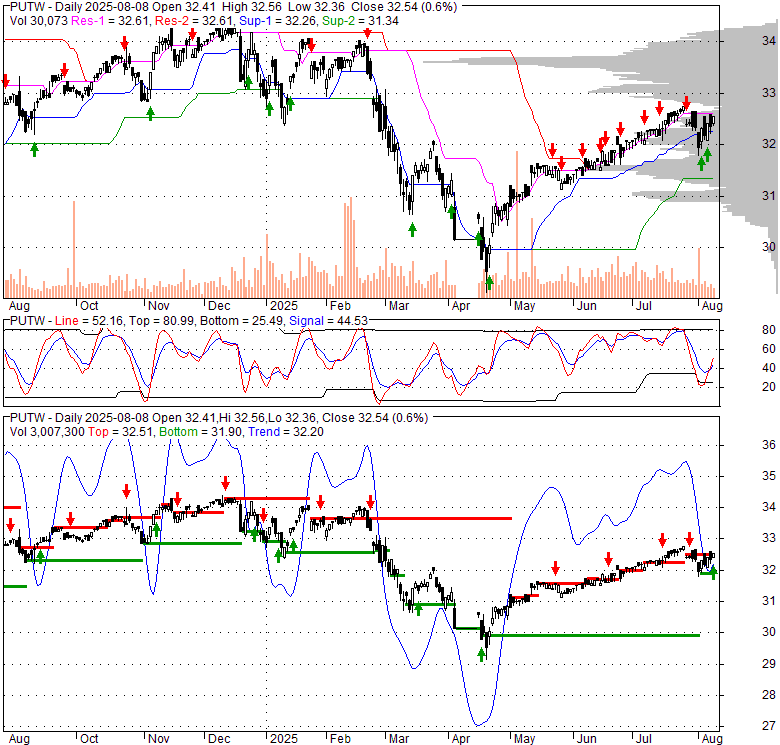Click the 2025 label on the top chart's time axis

(x=284, y=306)
